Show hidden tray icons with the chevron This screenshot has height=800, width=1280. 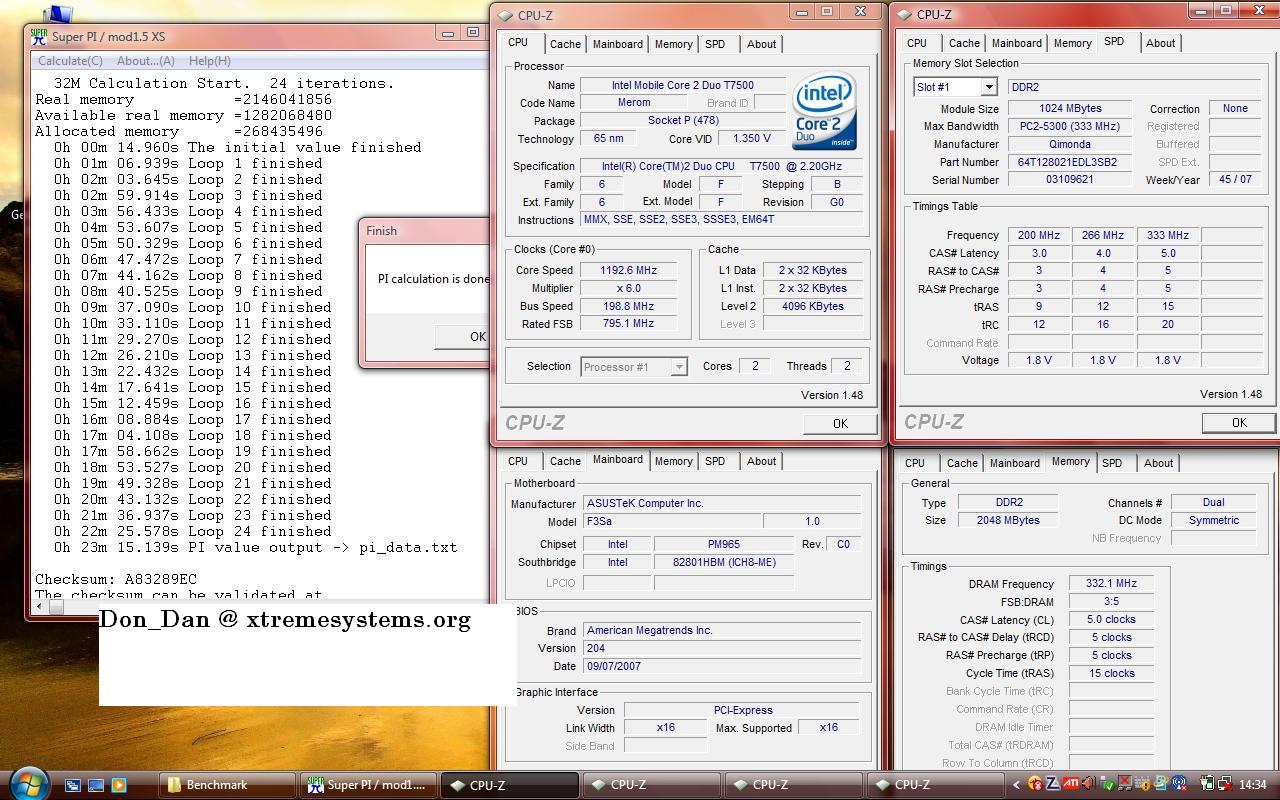point(1016,785)
